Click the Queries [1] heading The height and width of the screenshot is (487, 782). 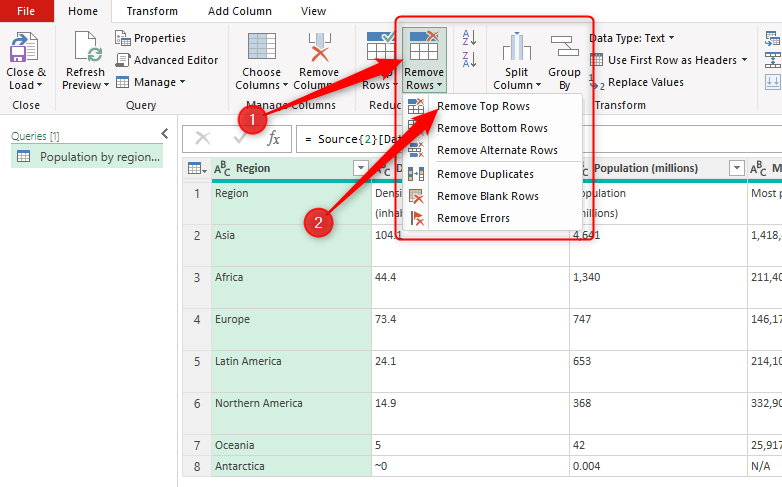click(x=35, y=136)
